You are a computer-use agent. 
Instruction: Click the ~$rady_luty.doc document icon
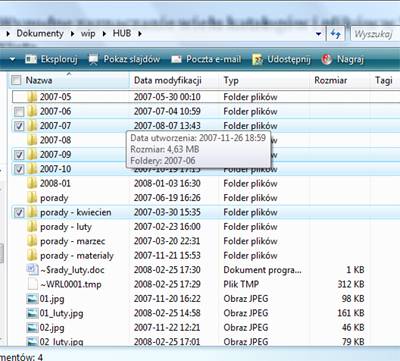point(32,269)
